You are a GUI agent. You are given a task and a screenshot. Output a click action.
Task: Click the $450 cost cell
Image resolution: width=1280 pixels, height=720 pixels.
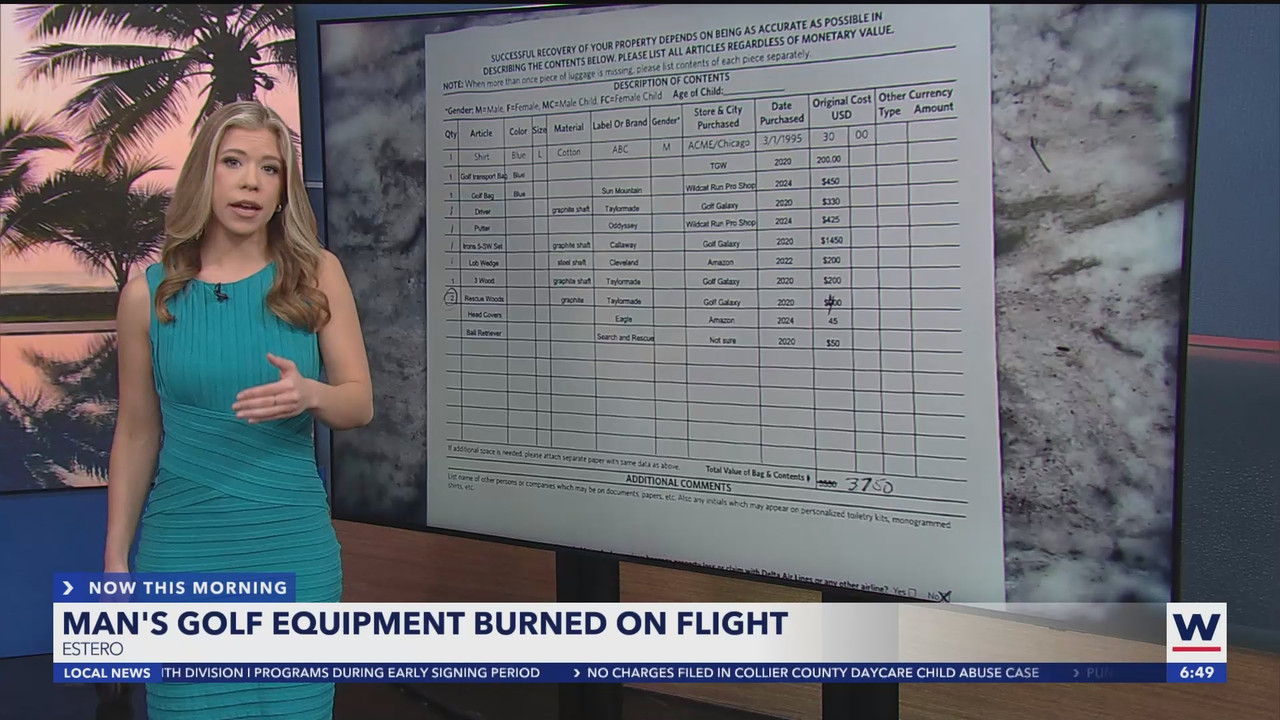point(830,181)
